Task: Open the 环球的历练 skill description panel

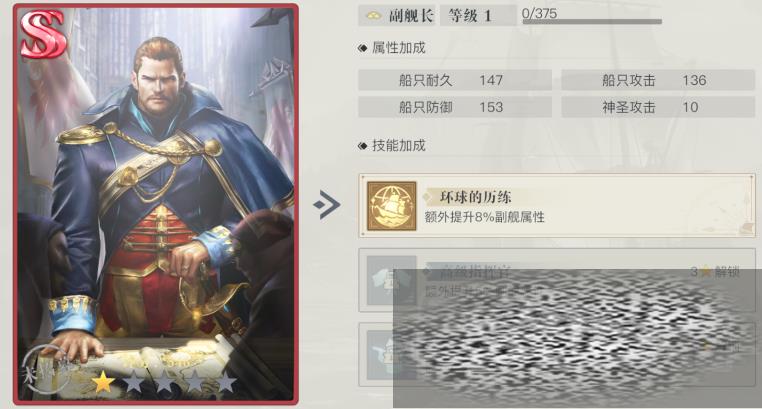Action: pos(557,206)
